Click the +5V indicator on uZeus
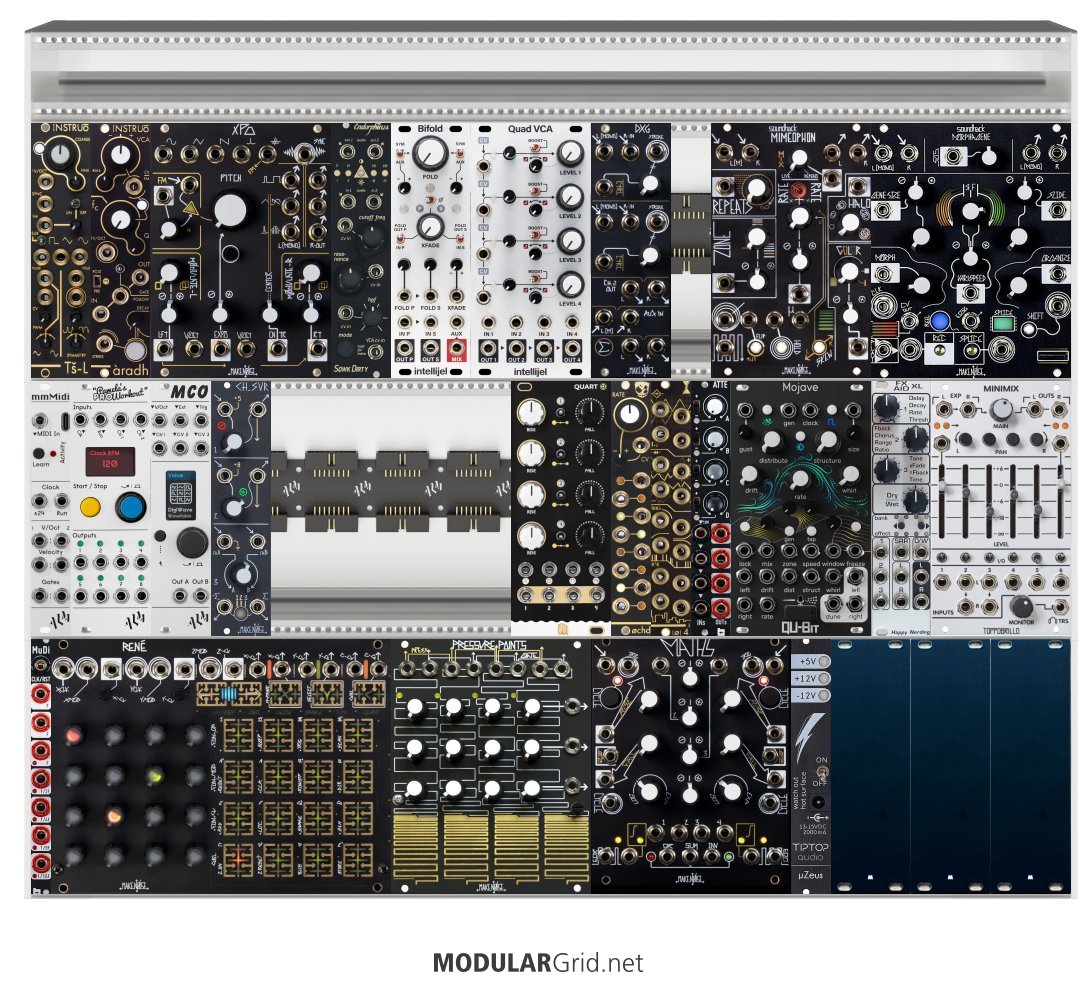 (812, 662)
